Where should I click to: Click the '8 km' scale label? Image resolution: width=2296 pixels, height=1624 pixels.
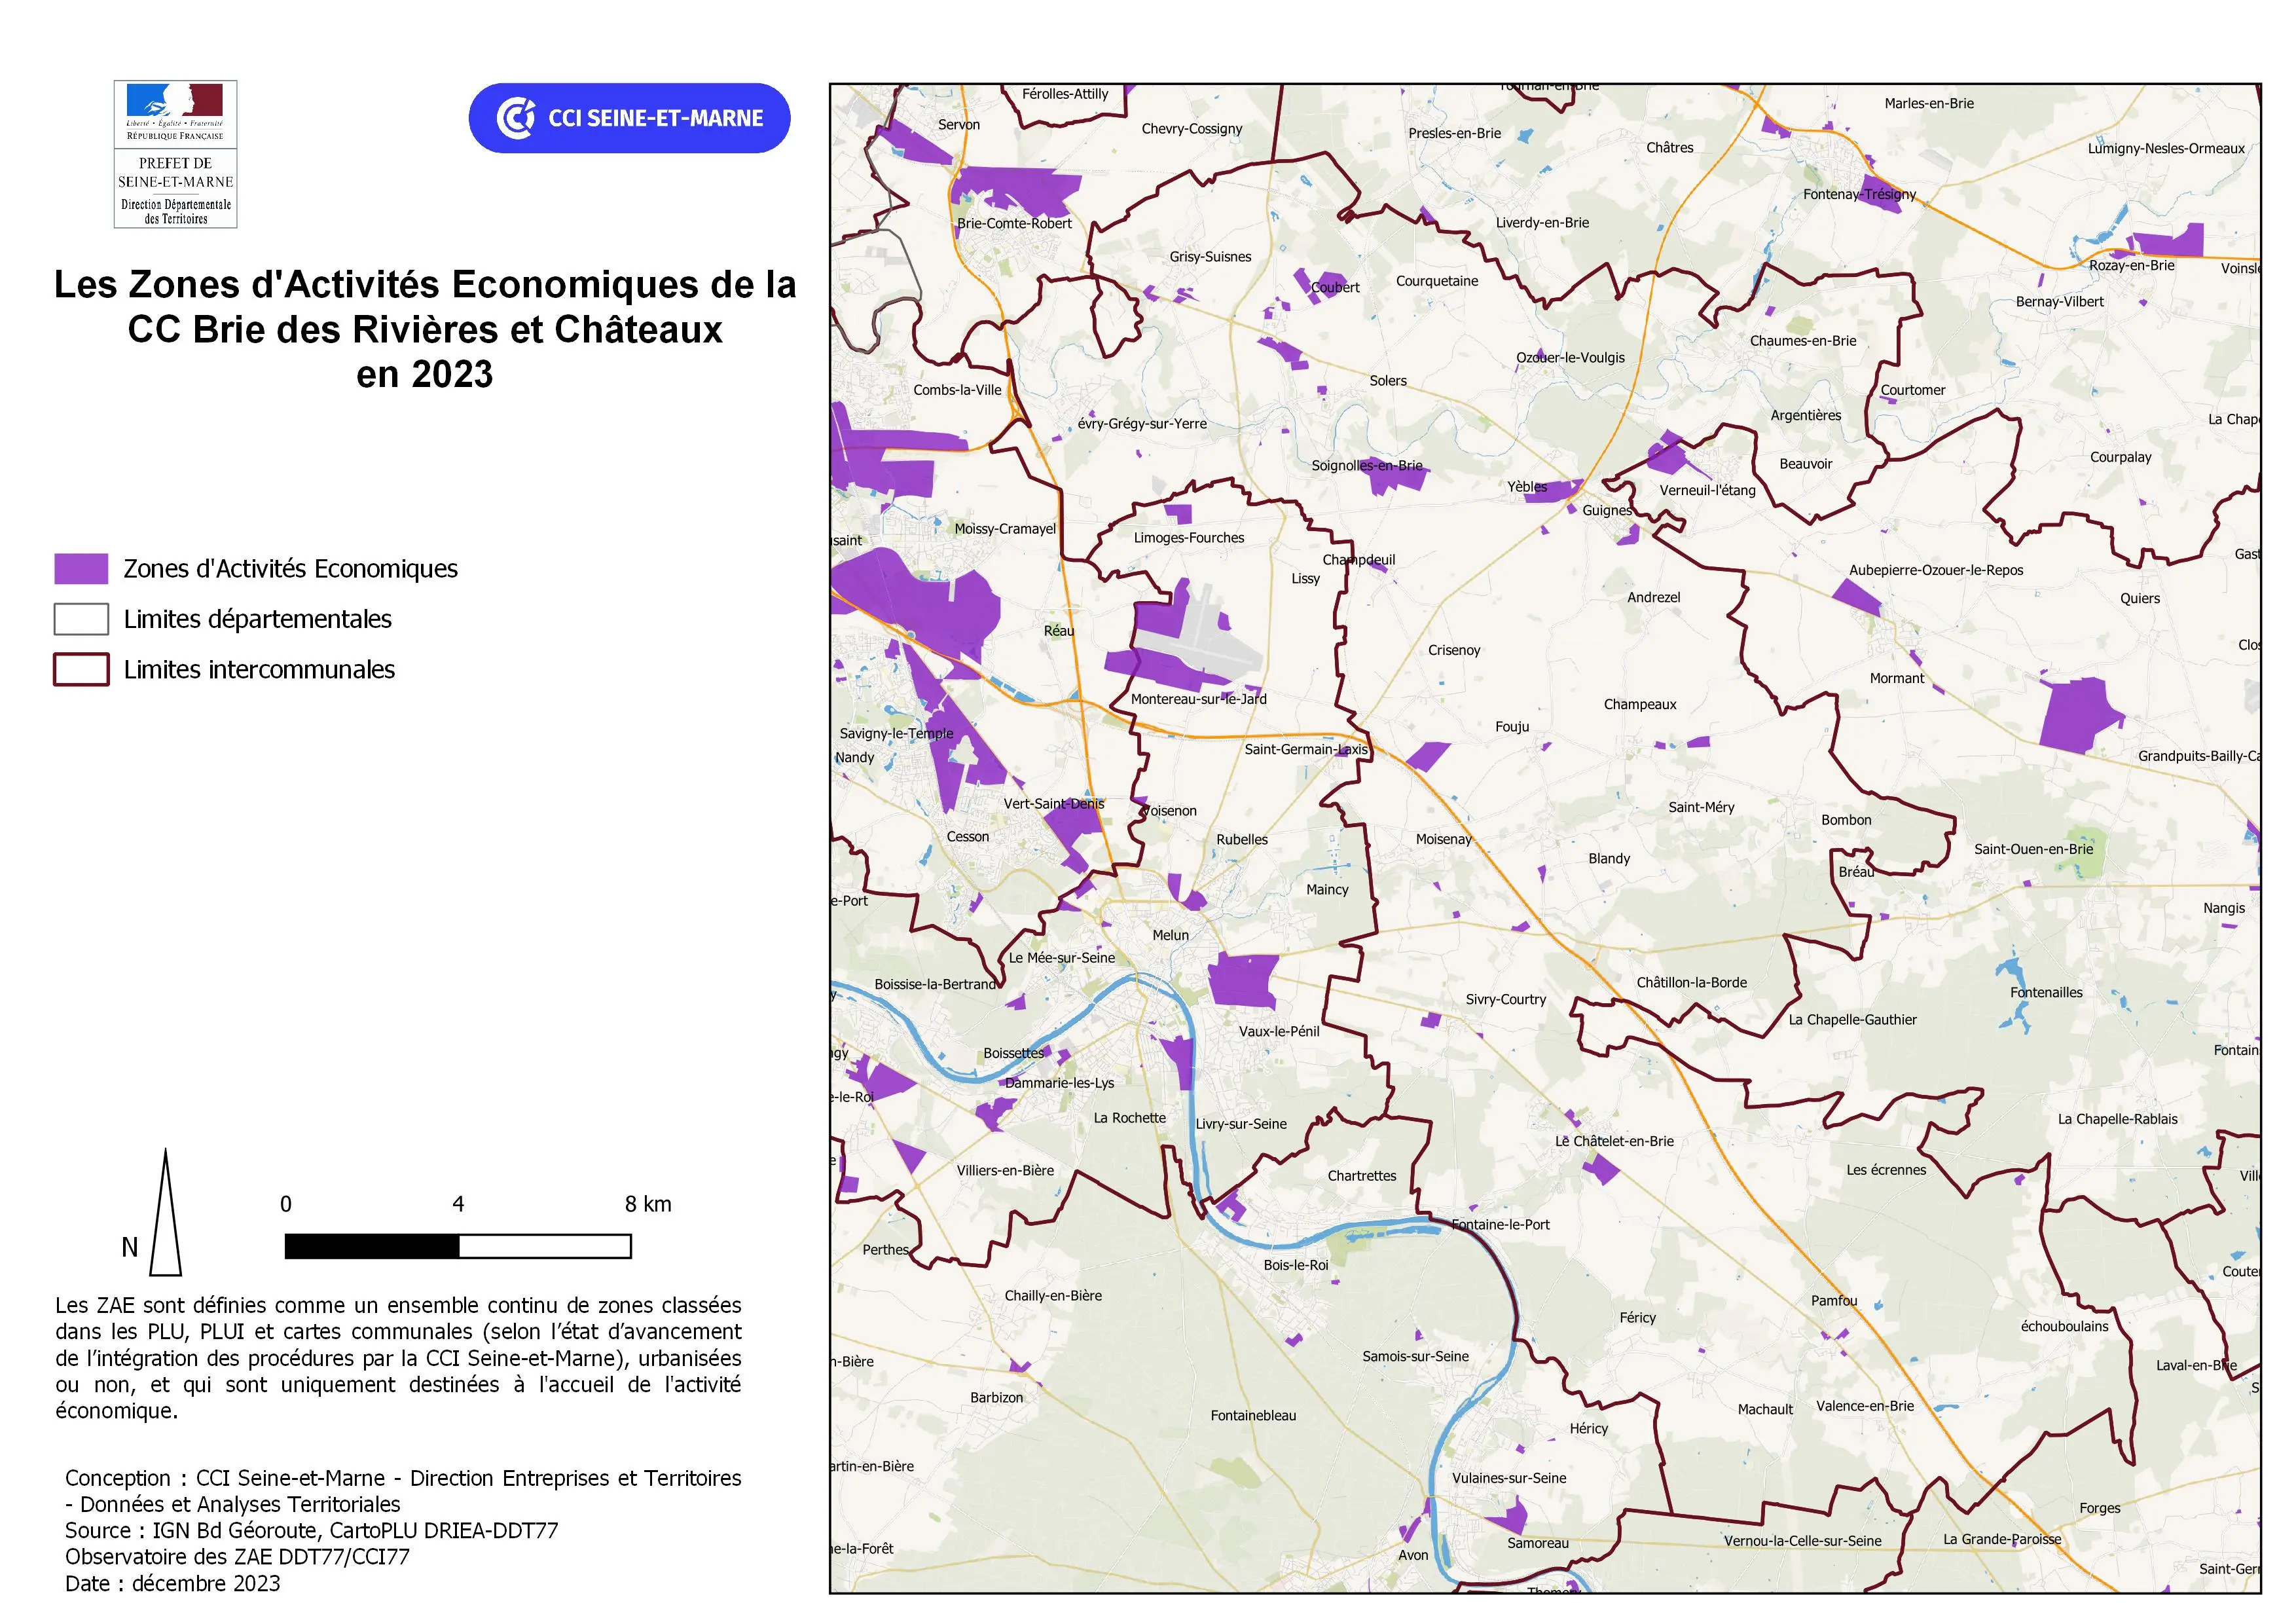(648, 1204)
